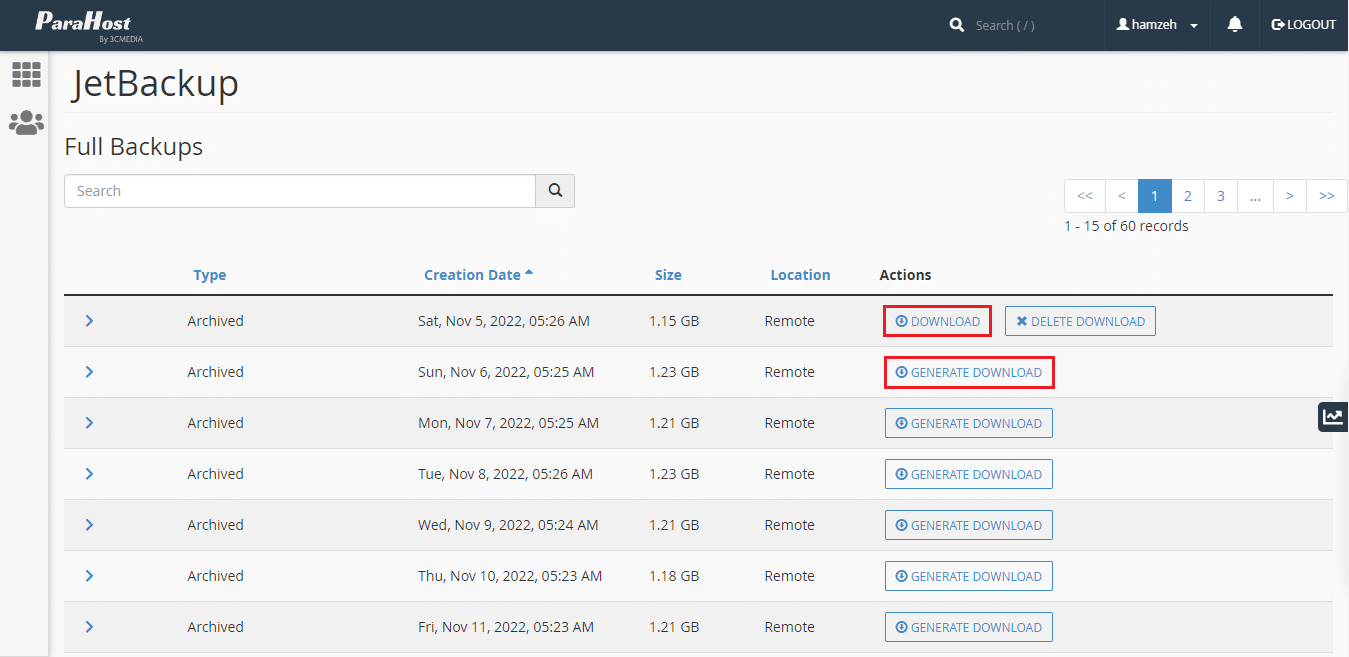The image size is (1349, 657).
Task: Click the magnifier button beside backup search
Action: point(555,191)
